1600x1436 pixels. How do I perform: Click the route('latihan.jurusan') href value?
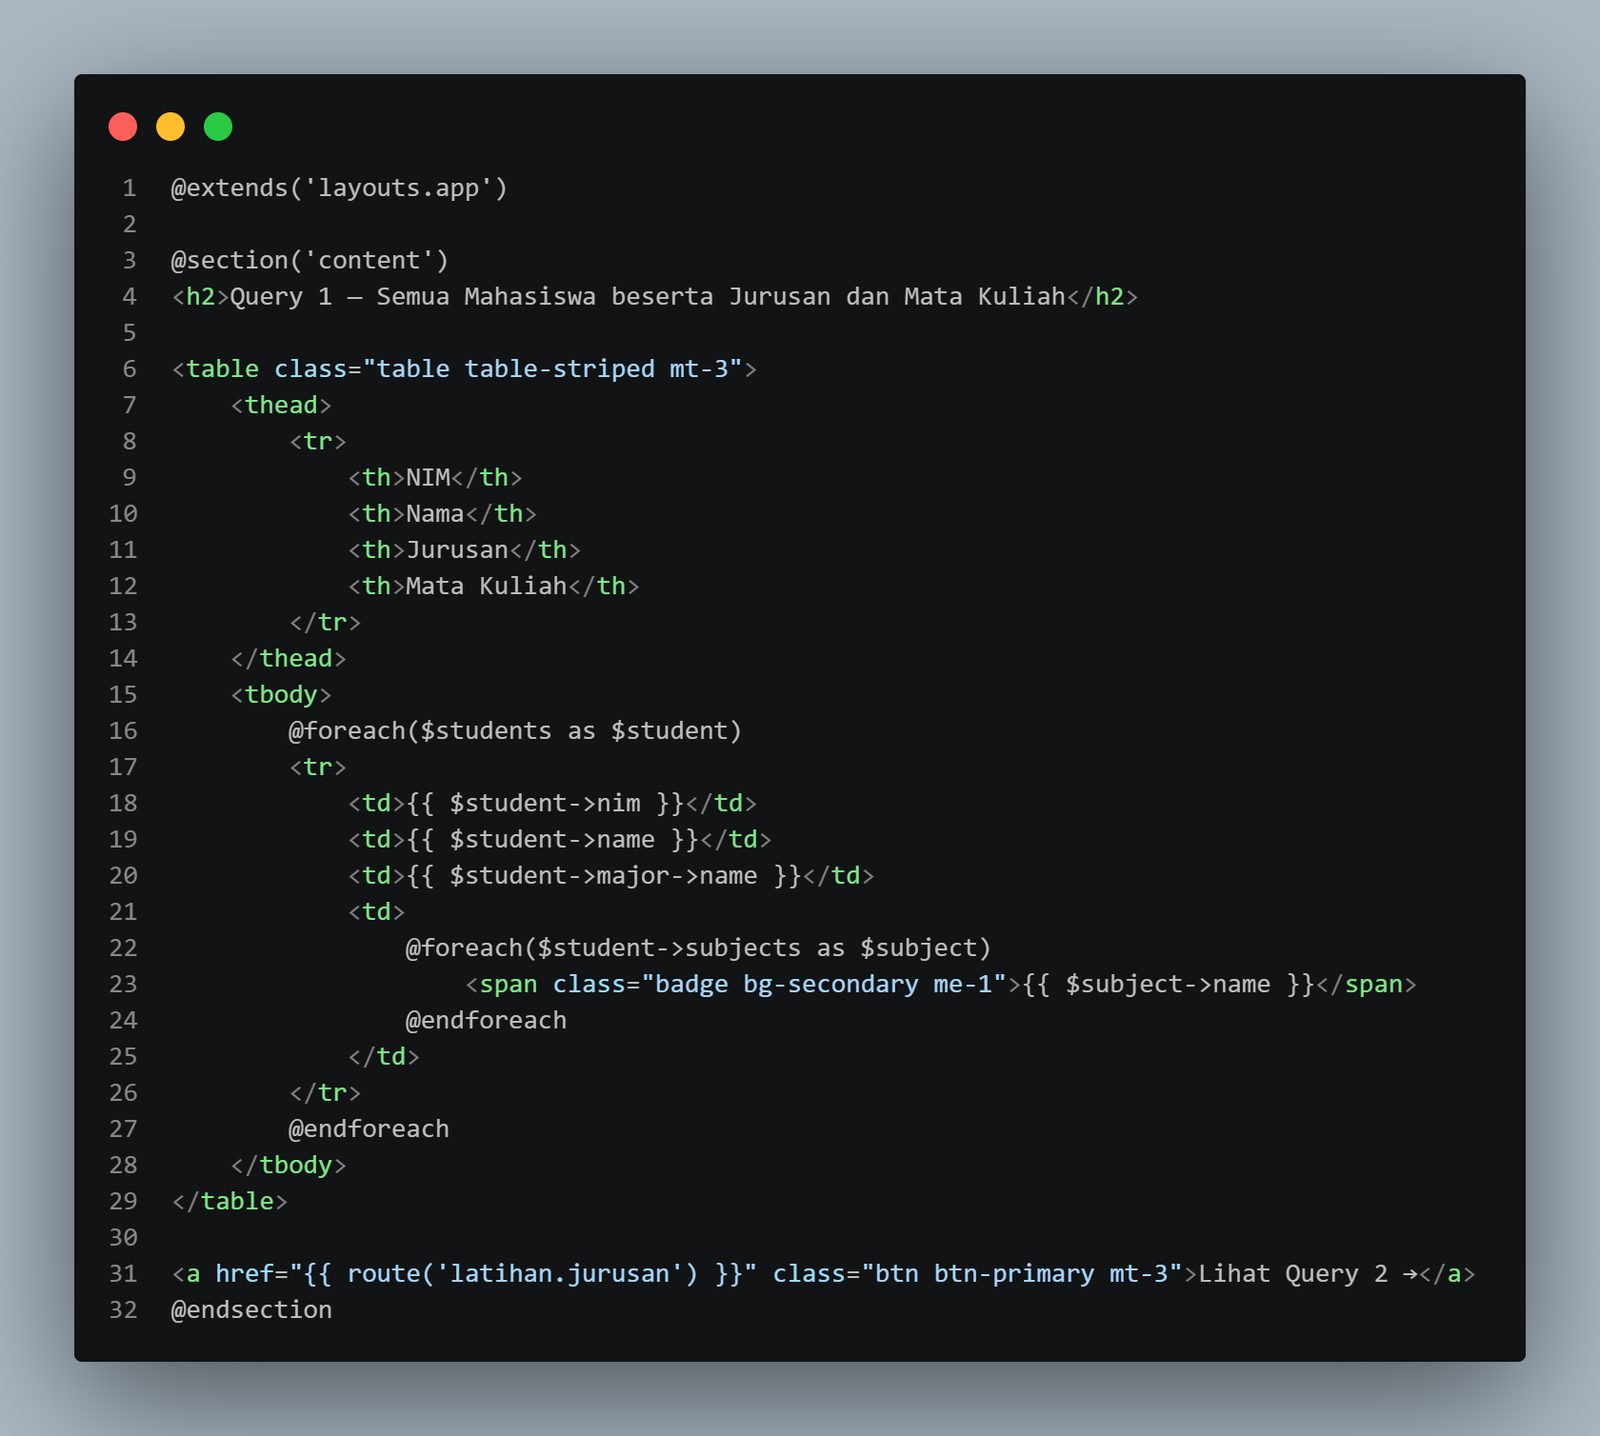(x=523, y=1274)
